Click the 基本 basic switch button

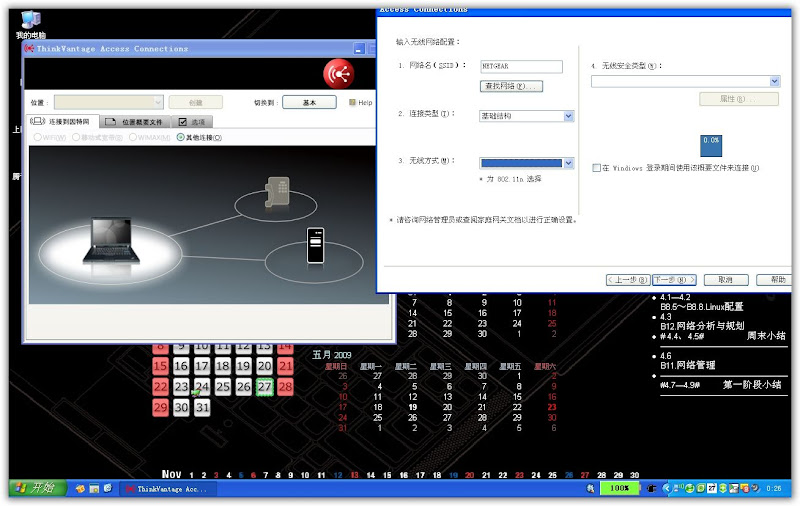(x=309, y=102)
